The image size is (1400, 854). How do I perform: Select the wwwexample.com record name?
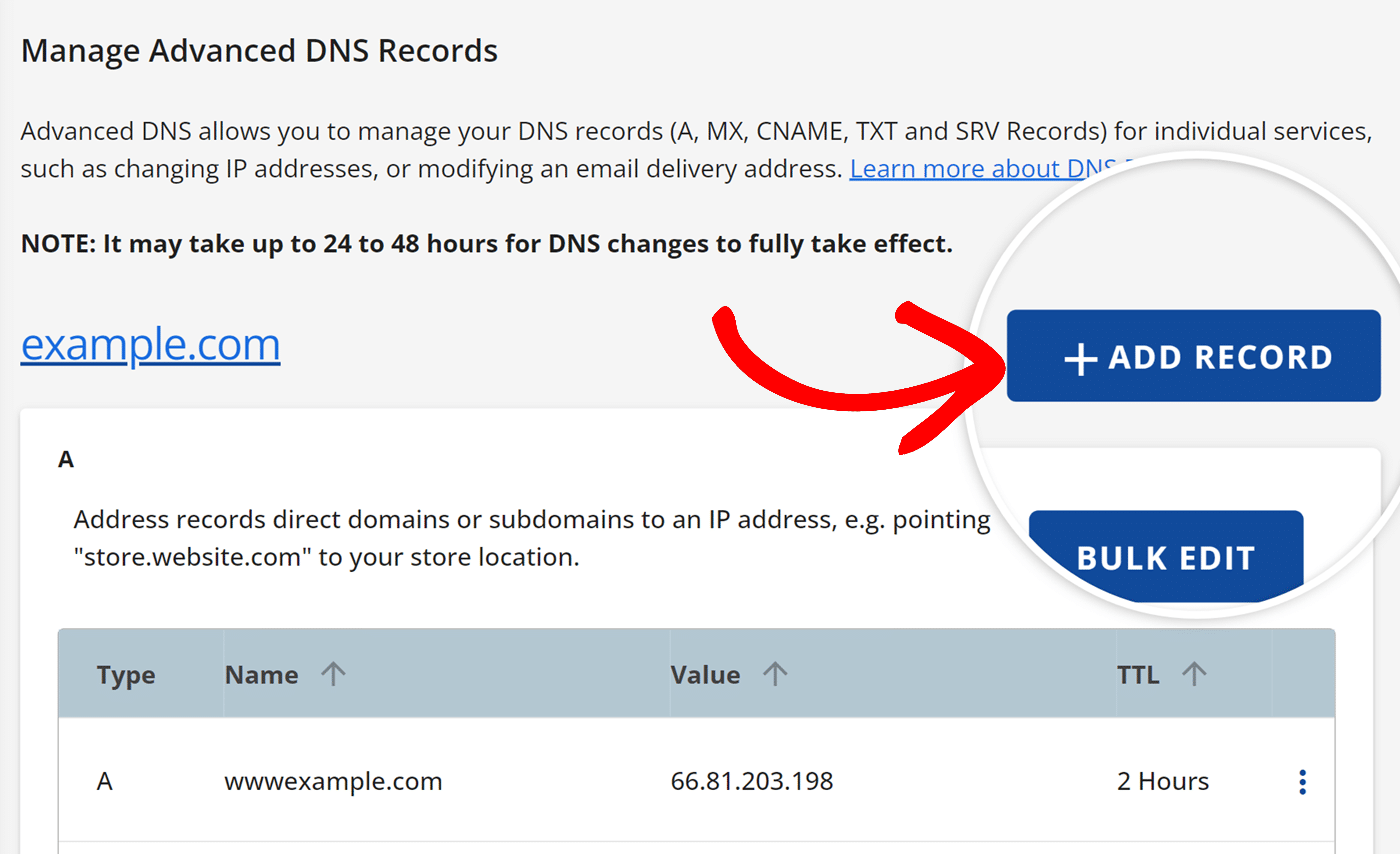(x=333, y=781)
